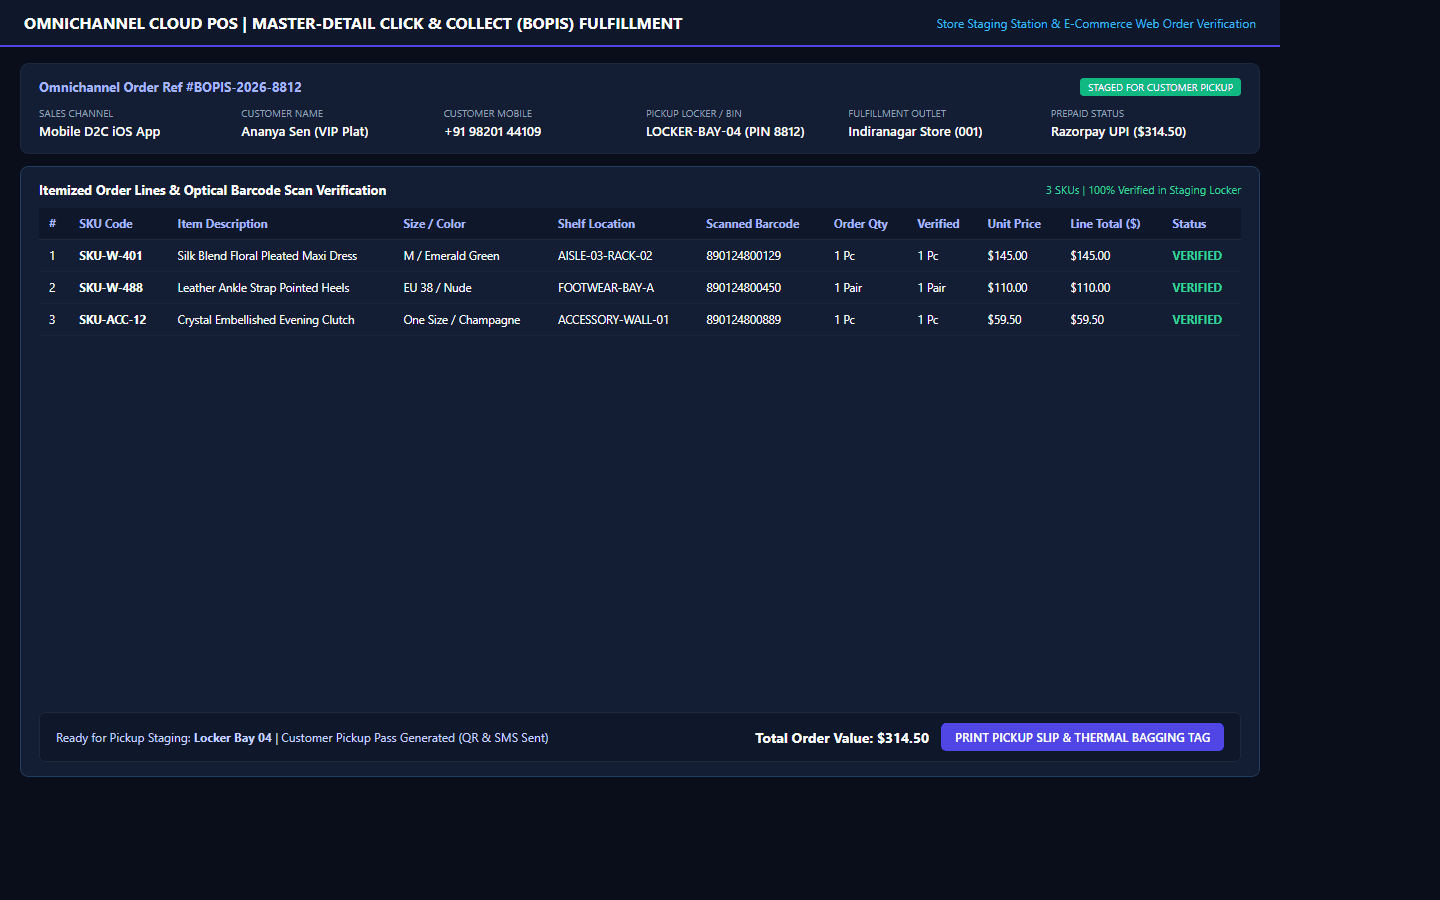Click prepaid status Razorpay UPI ($314.50)
This screenshot has height=900, width=1440.
pos(1118,132)
